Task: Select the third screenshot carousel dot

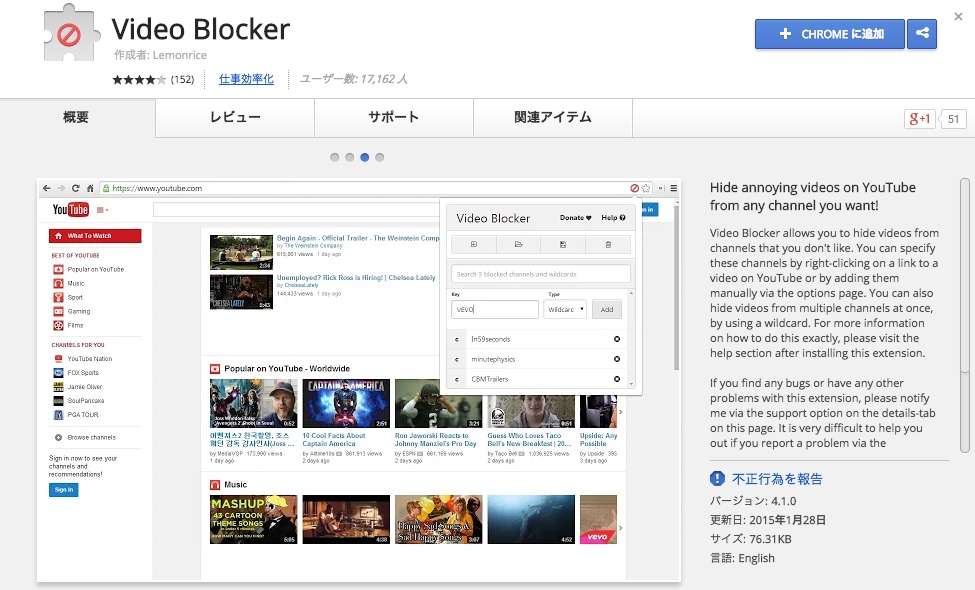Action: (x=364, y=157)
